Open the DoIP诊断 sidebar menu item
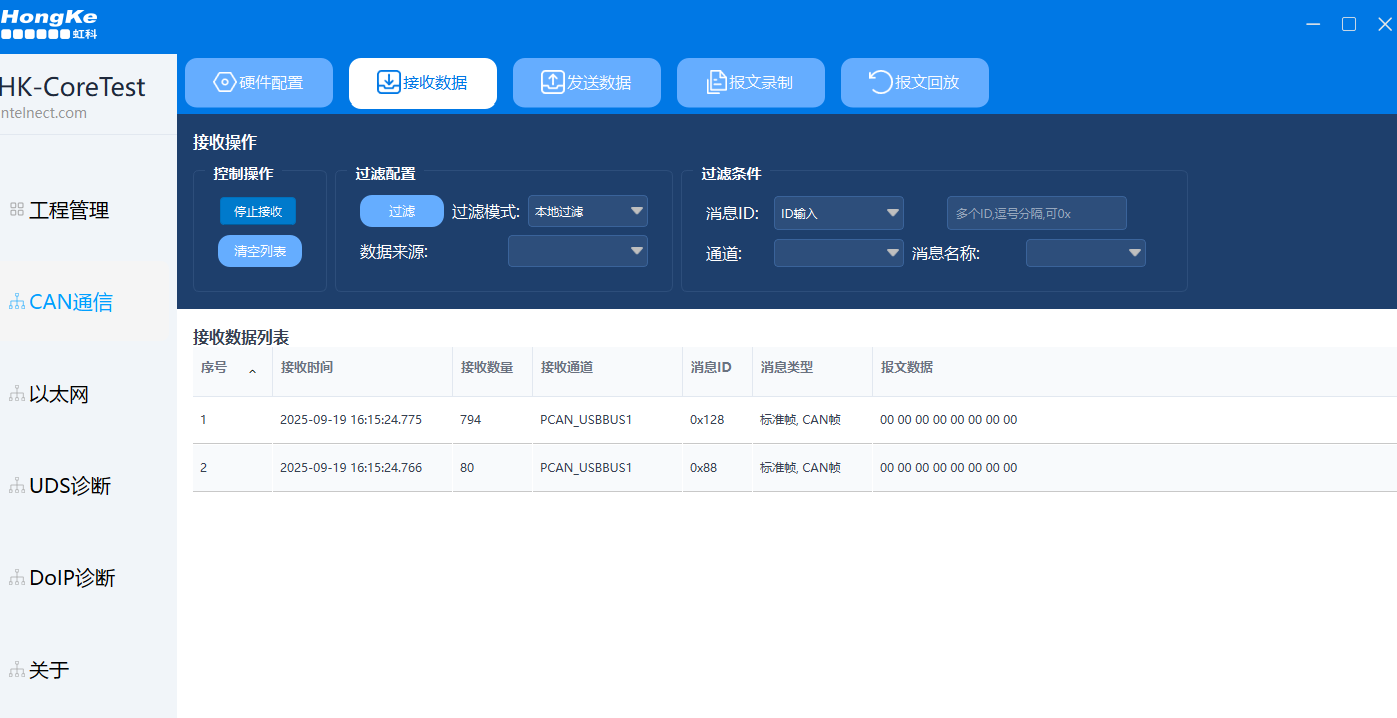This screenshot has height=718, width=1397. click(72, 578)
